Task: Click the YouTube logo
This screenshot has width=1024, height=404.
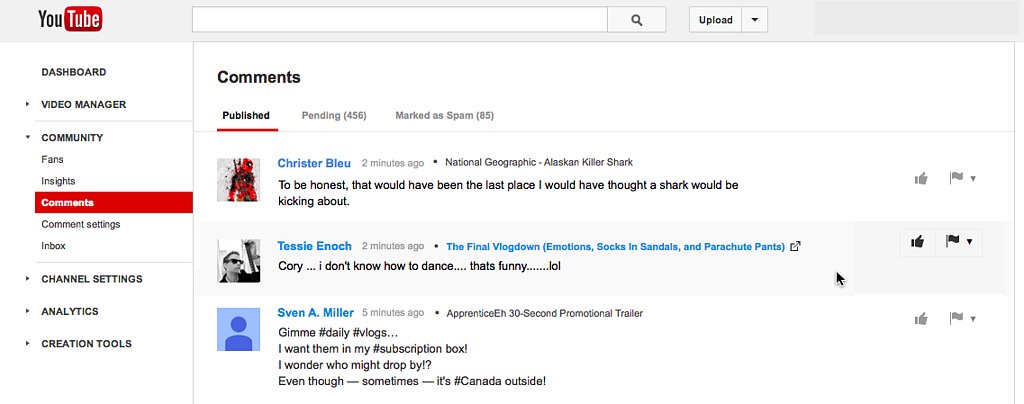Action: (x=70, y=20)
